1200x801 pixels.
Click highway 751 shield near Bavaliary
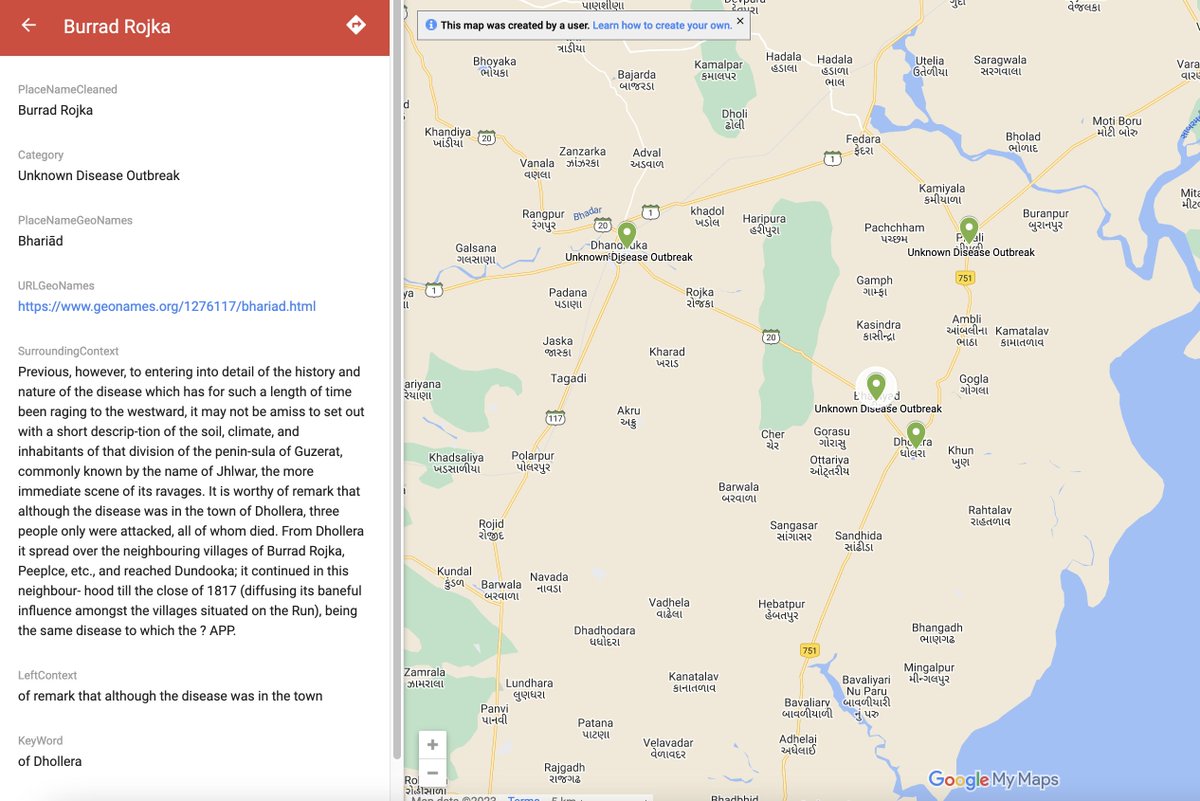pos(810,651)
